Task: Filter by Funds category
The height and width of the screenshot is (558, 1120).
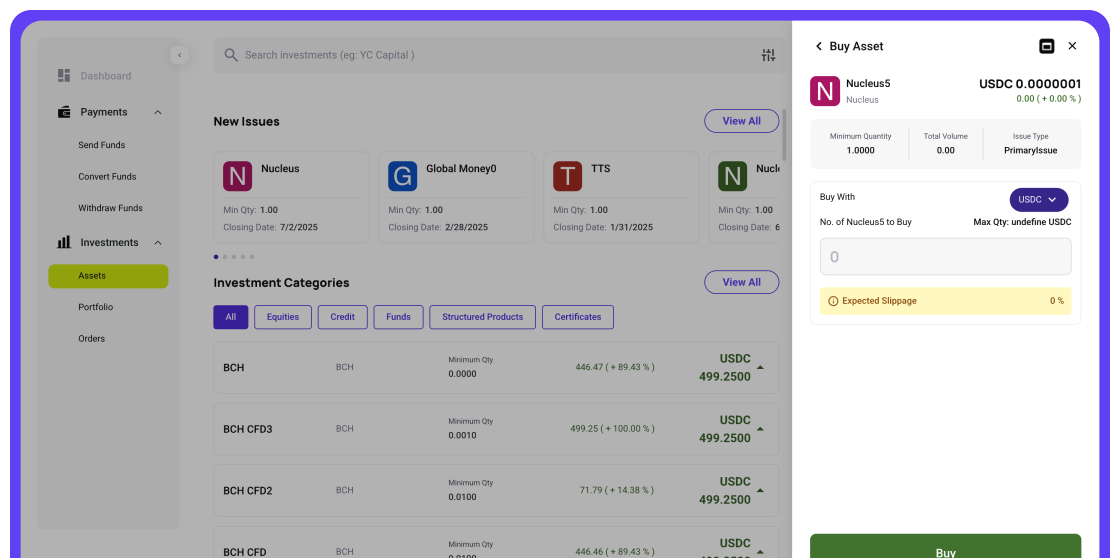Action: tap(398, 317)
